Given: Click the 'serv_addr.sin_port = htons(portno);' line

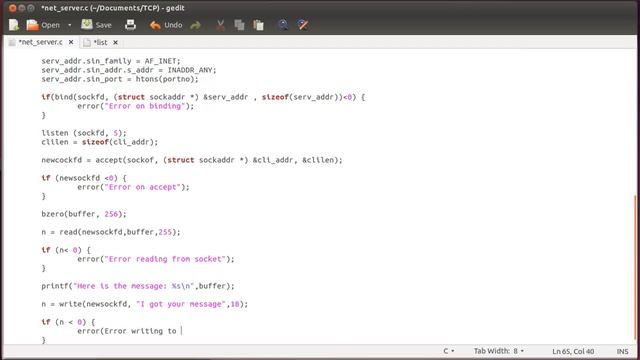Looking at the screenshot, I should [x=120, y=79].
